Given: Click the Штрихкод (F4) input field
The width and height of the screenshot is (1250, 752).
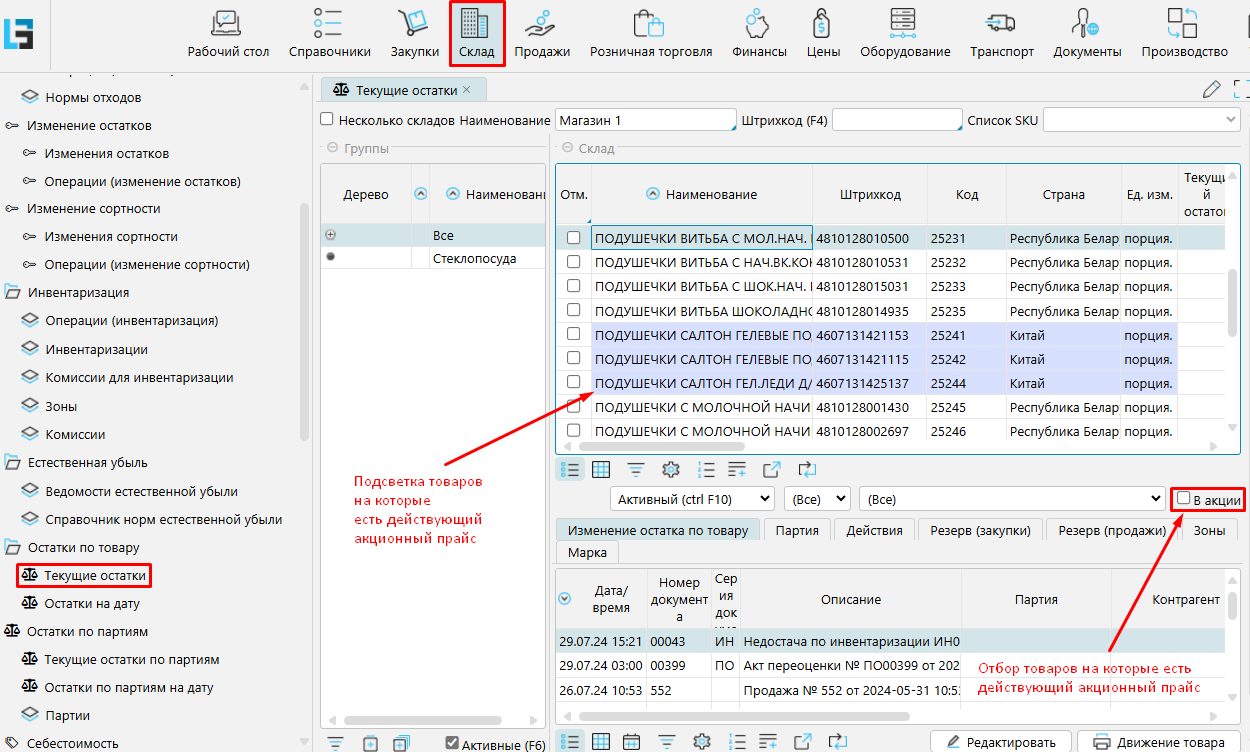Looking at the screenshot, I should (896, 120).
